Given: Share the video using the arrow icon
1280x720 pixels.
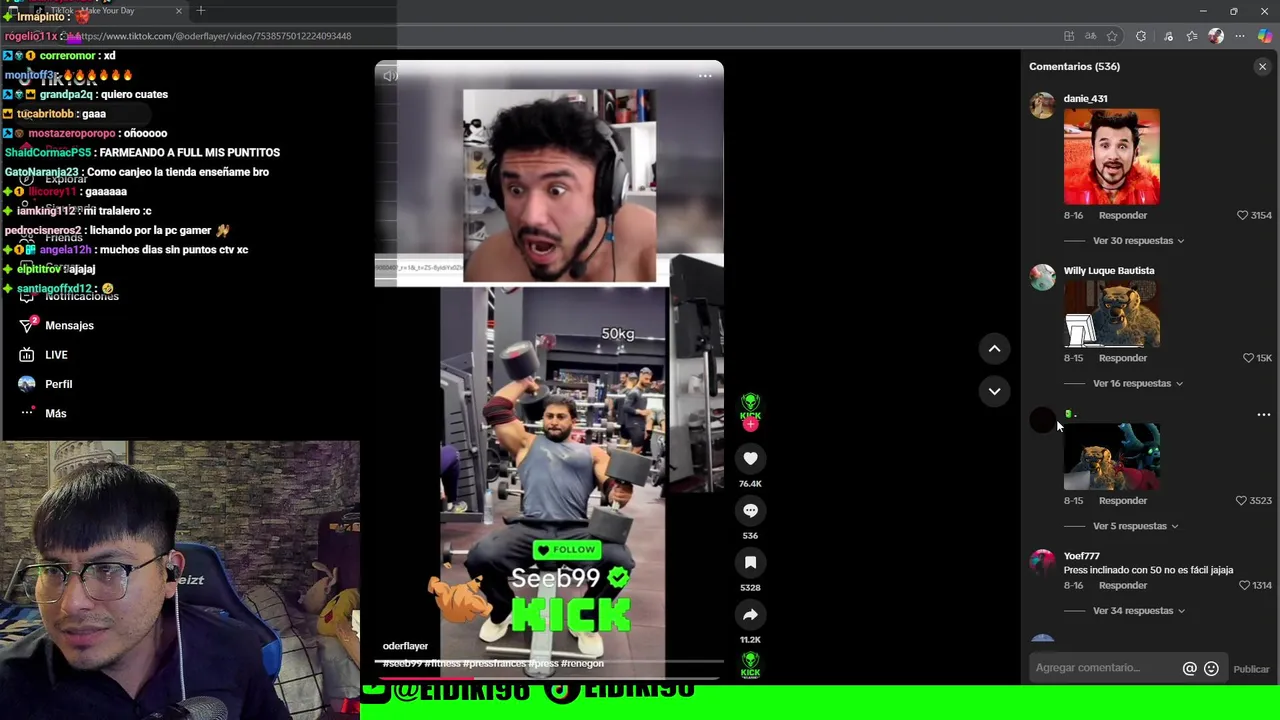Looking at the screenshot, I should click(x=750, y=614).
